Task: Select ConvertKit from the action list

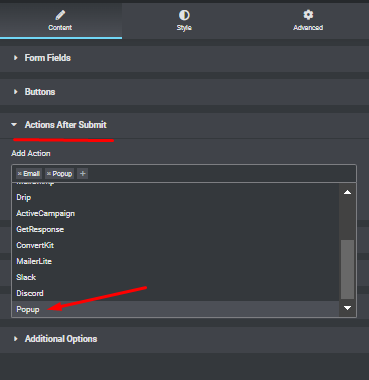Action: point(176,245)
